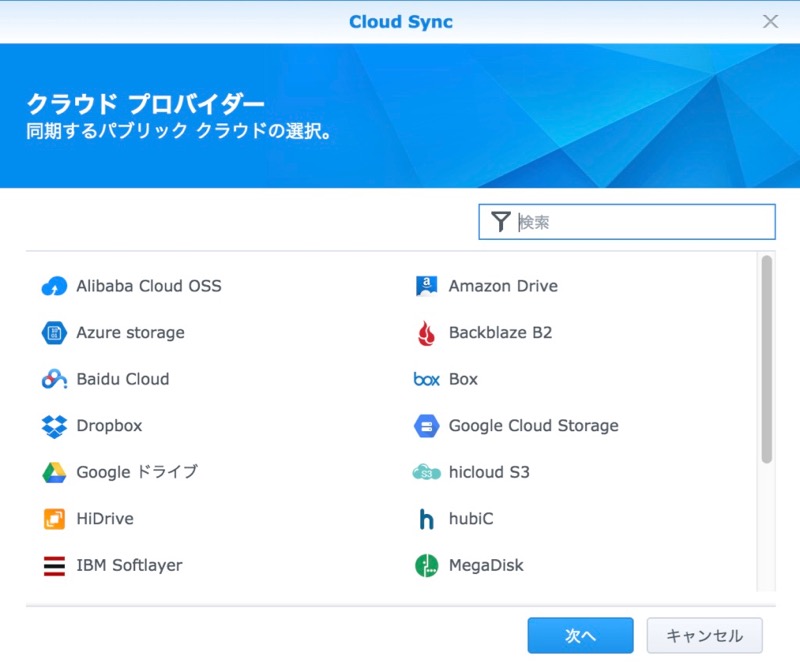Click the filter funnel icon in search
Image resolution: width=800 pixels, height=664 pixels.
[501, 222]
